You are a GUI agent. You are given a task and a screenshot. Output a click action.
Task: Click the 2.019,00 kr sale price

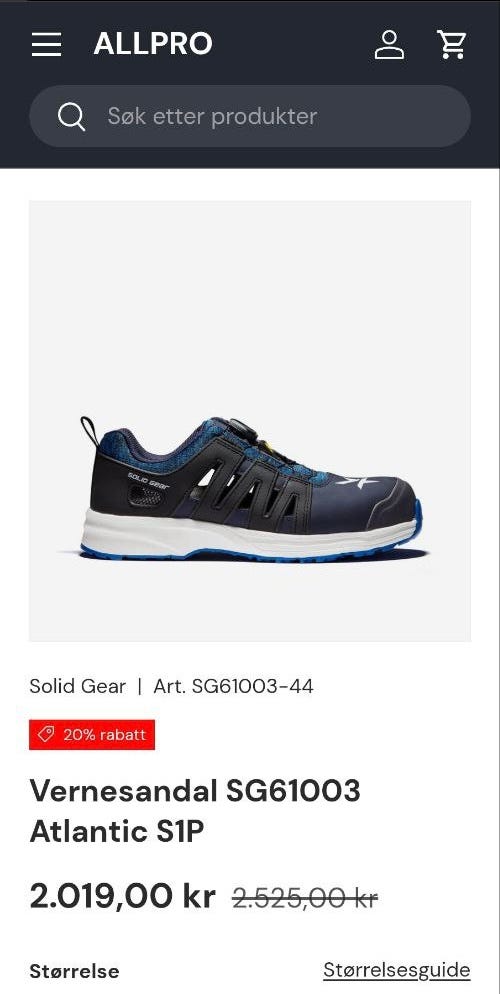(x=123, y=896)
